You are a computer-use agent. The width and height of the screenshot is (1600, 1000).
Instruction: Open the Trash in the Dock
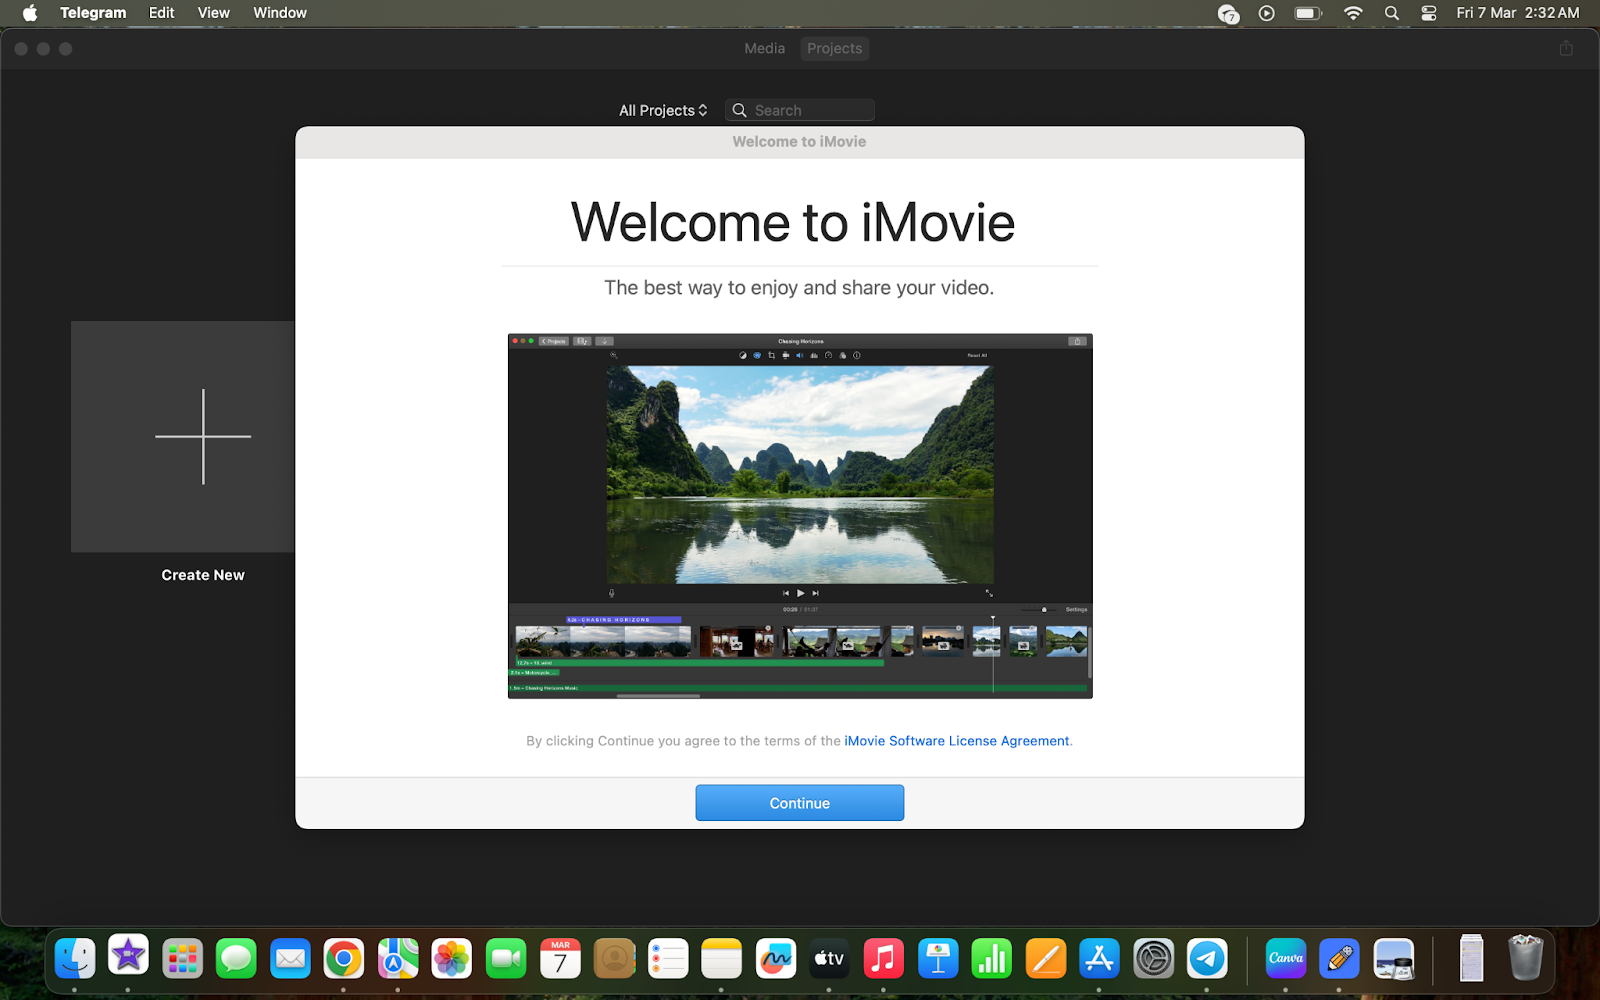(1525, 958)
